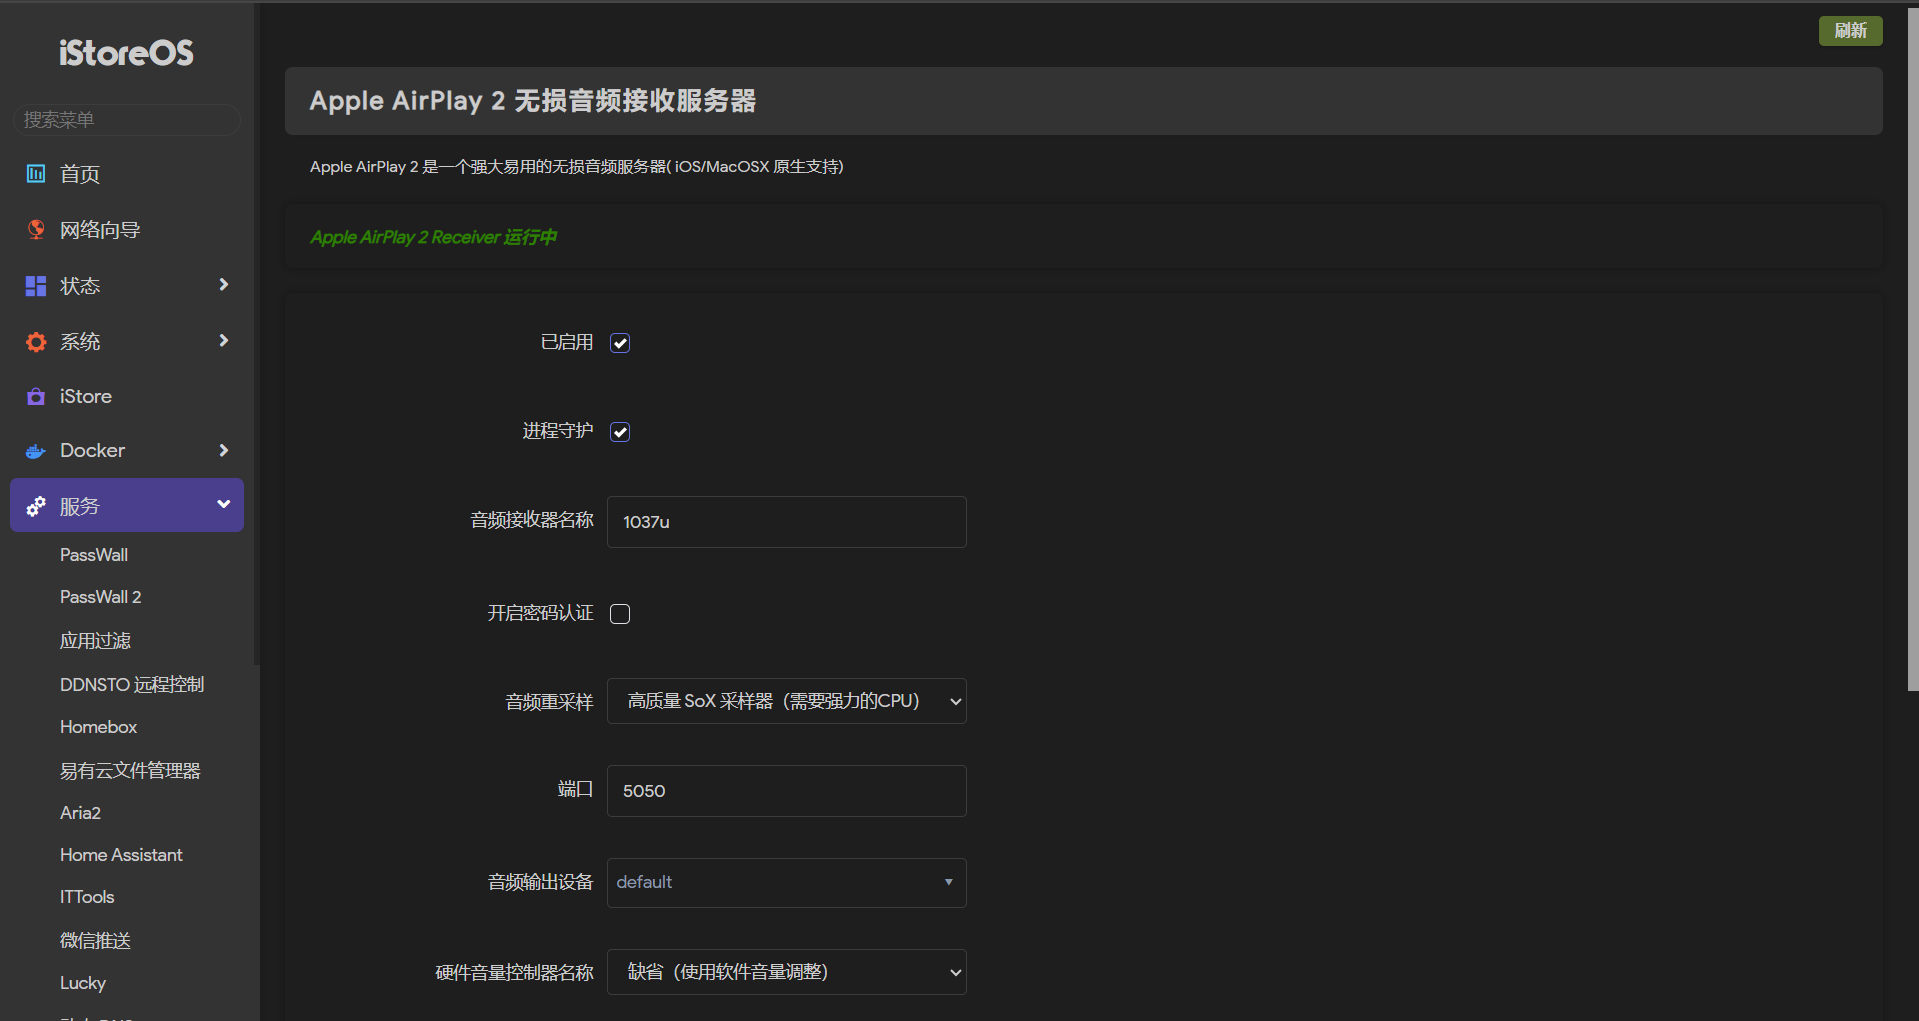The width and height of the screenshot is (1919, 1021).
Task: Click the iStoreOS logo
Action: [126, 53]
